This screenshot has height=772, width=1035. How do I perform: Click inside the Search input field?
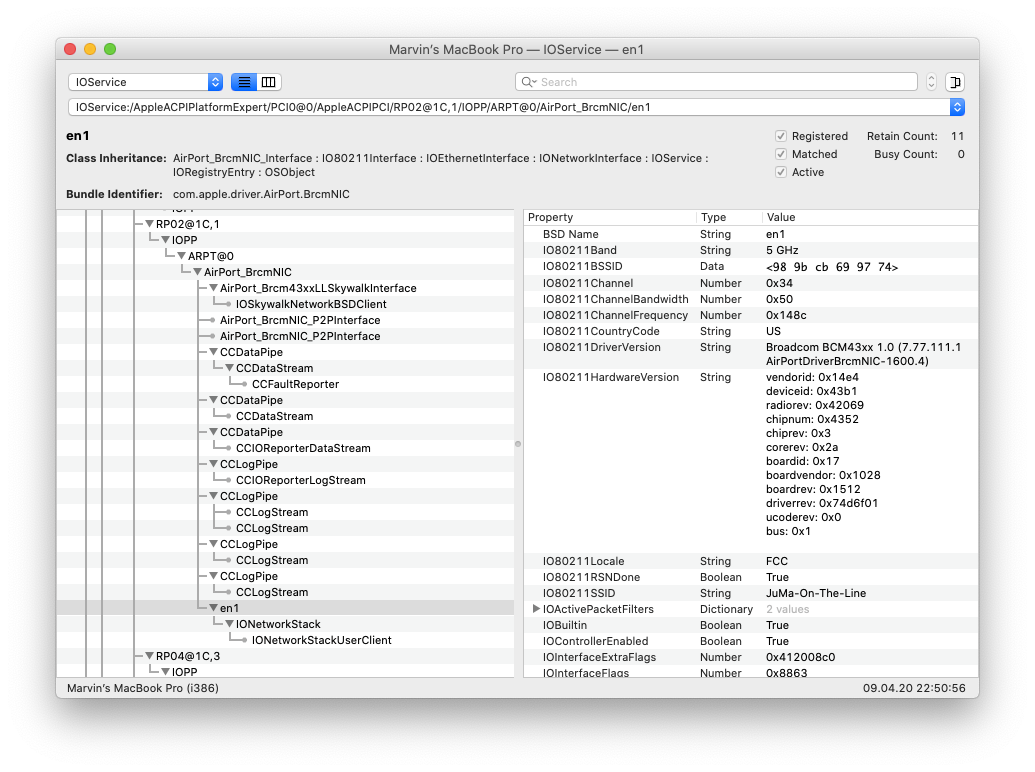720,82
